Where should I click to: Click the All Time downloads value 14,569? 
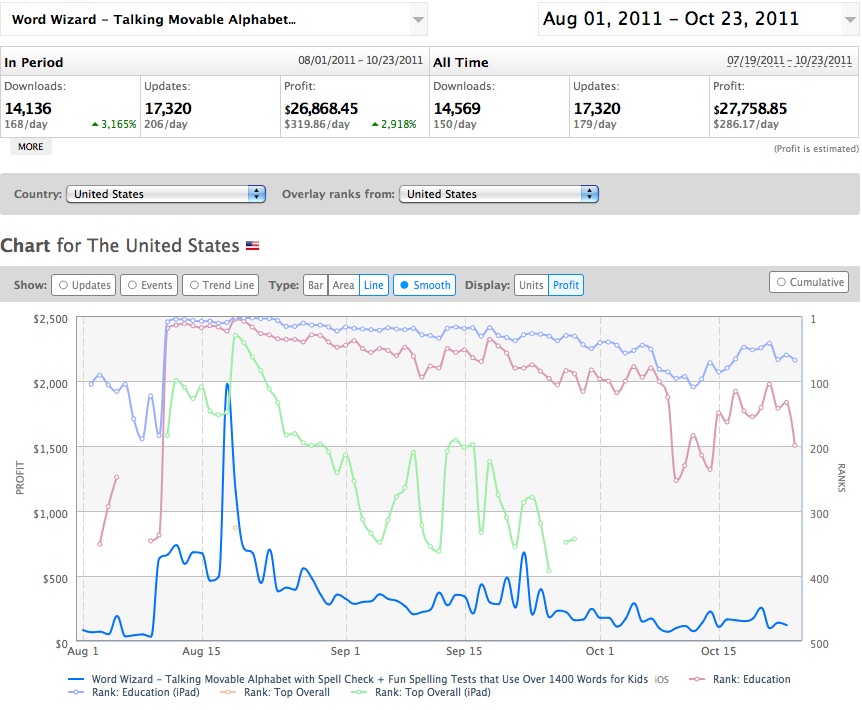click(457, 108)
